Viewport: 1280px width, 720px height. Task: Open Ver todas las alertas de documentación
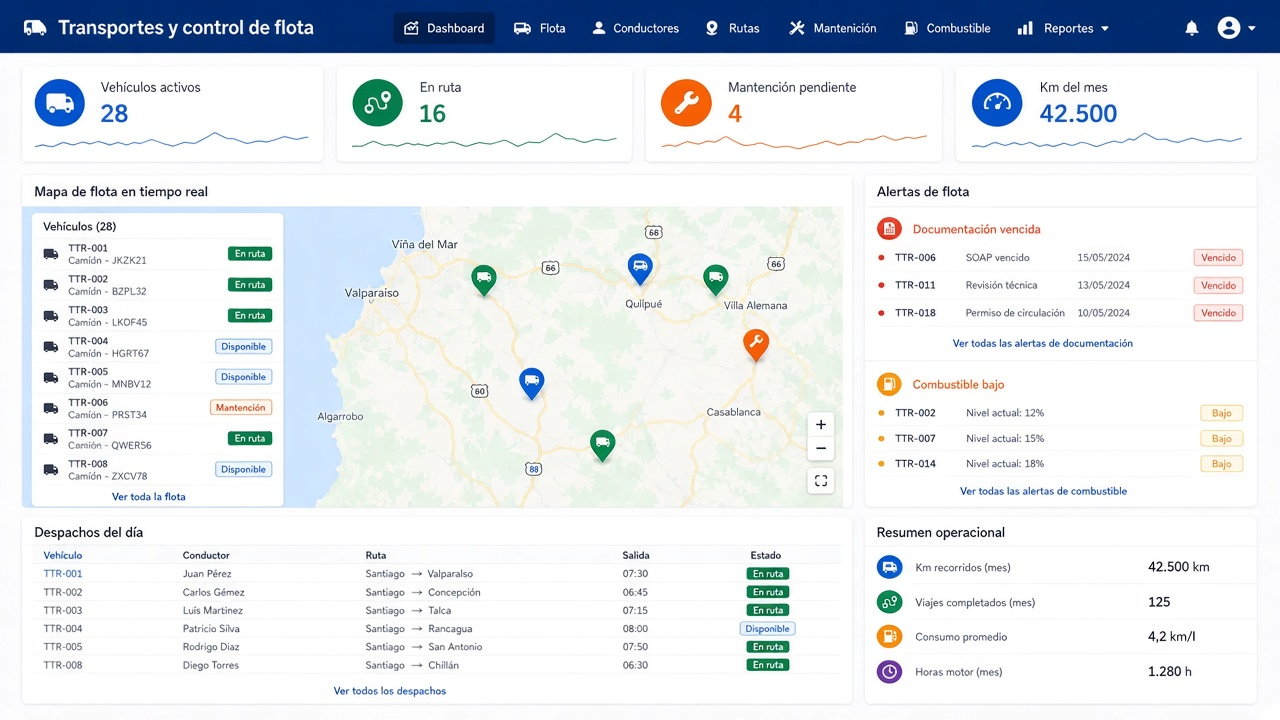point(1043,343)
